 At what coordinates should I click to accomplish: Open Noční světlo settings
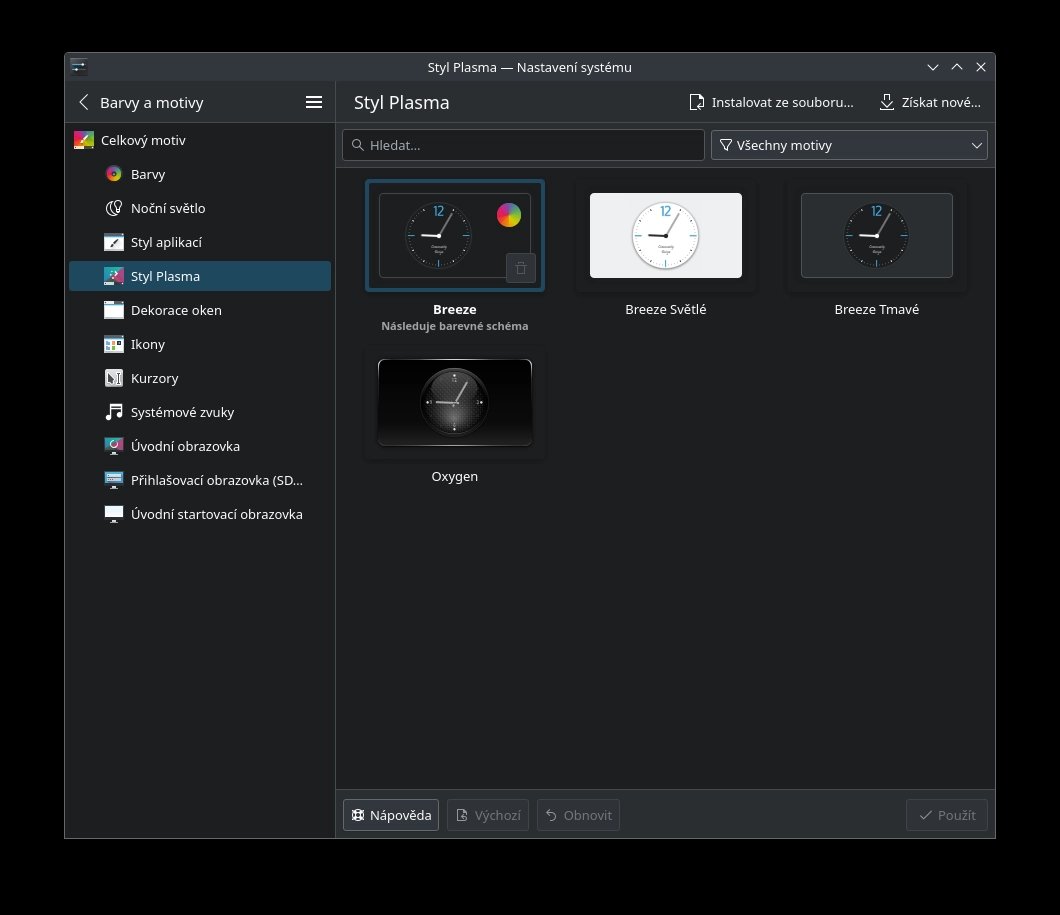[200, 208]
